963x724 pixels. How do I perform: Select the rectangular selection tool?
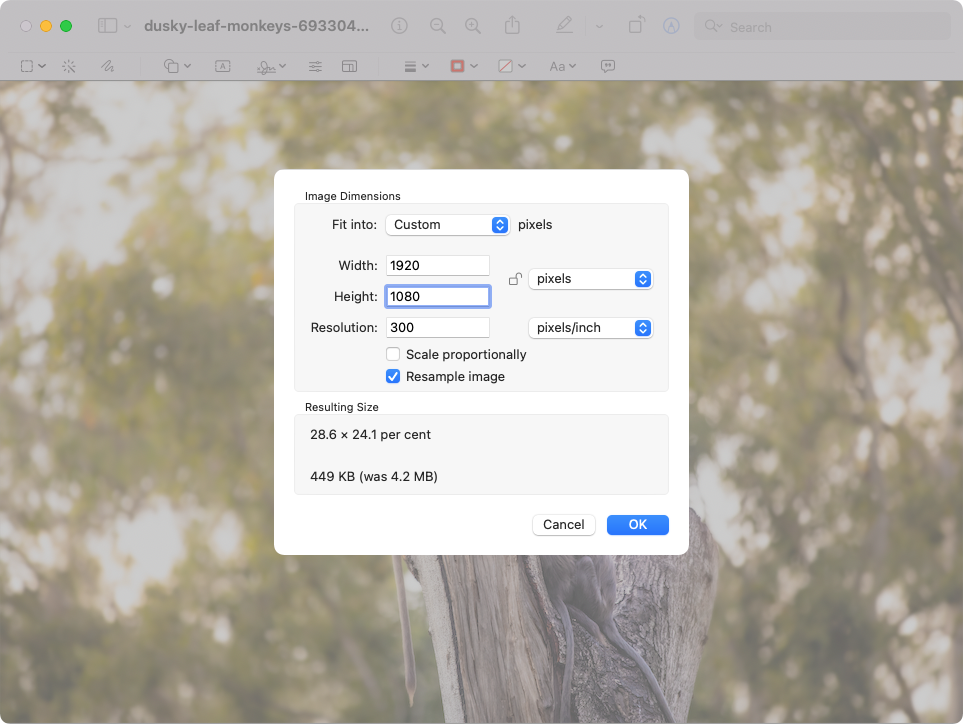pyautogui.click(x=27, y=66)
